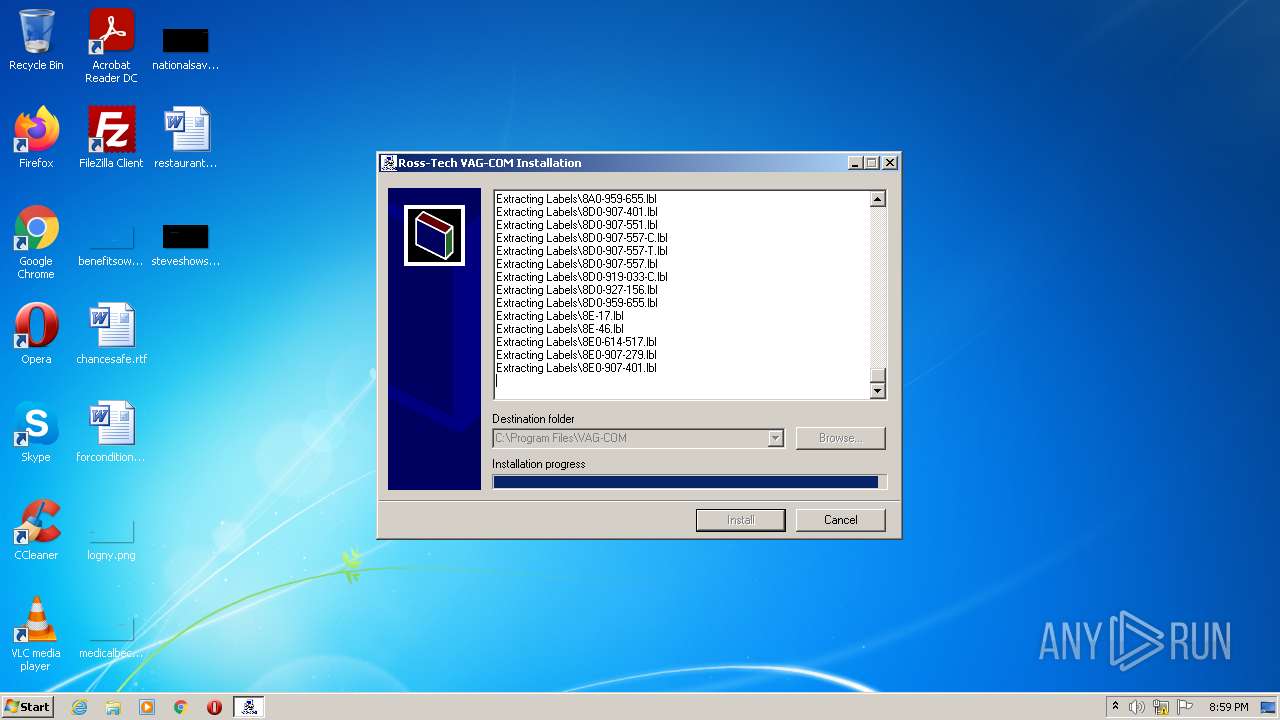This screenshot has width=1280, height=720.
Task: Click Opera icon in the taskbar
Action: (x=214, y=707)
